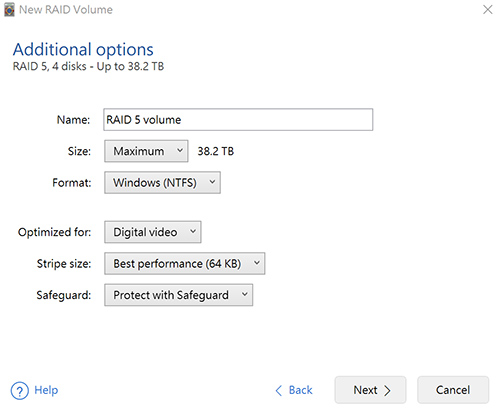Open the Help link

(x=46, y=390)
